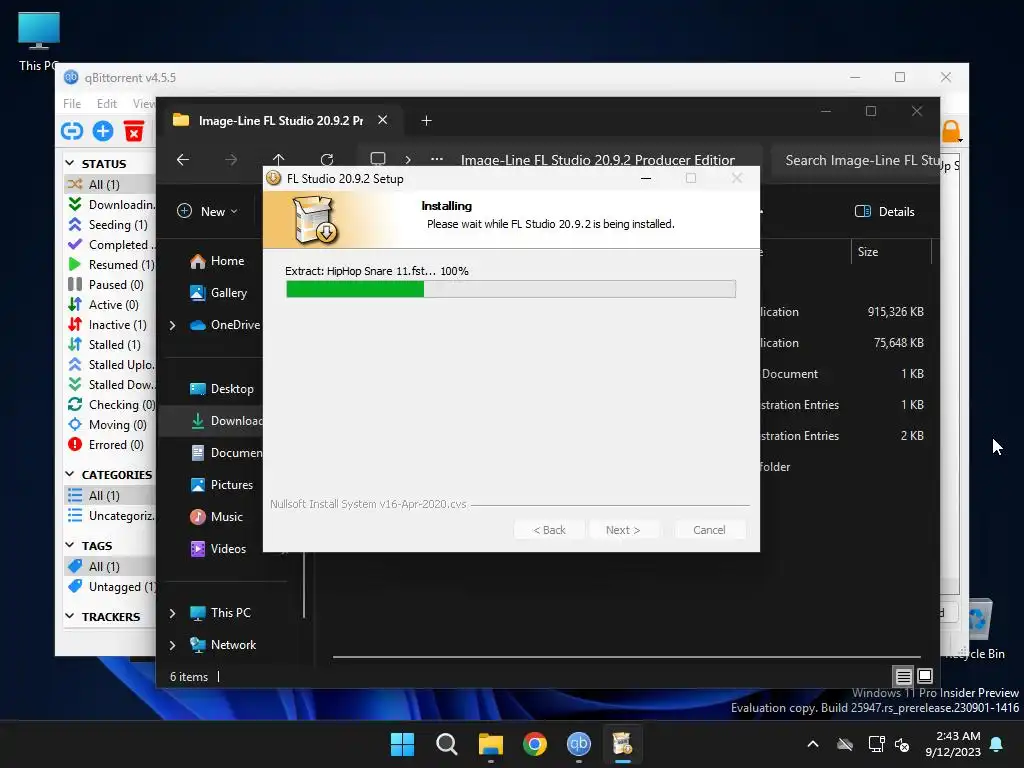
Task: Select All (1) under STATUS
Action: [111, 184]
